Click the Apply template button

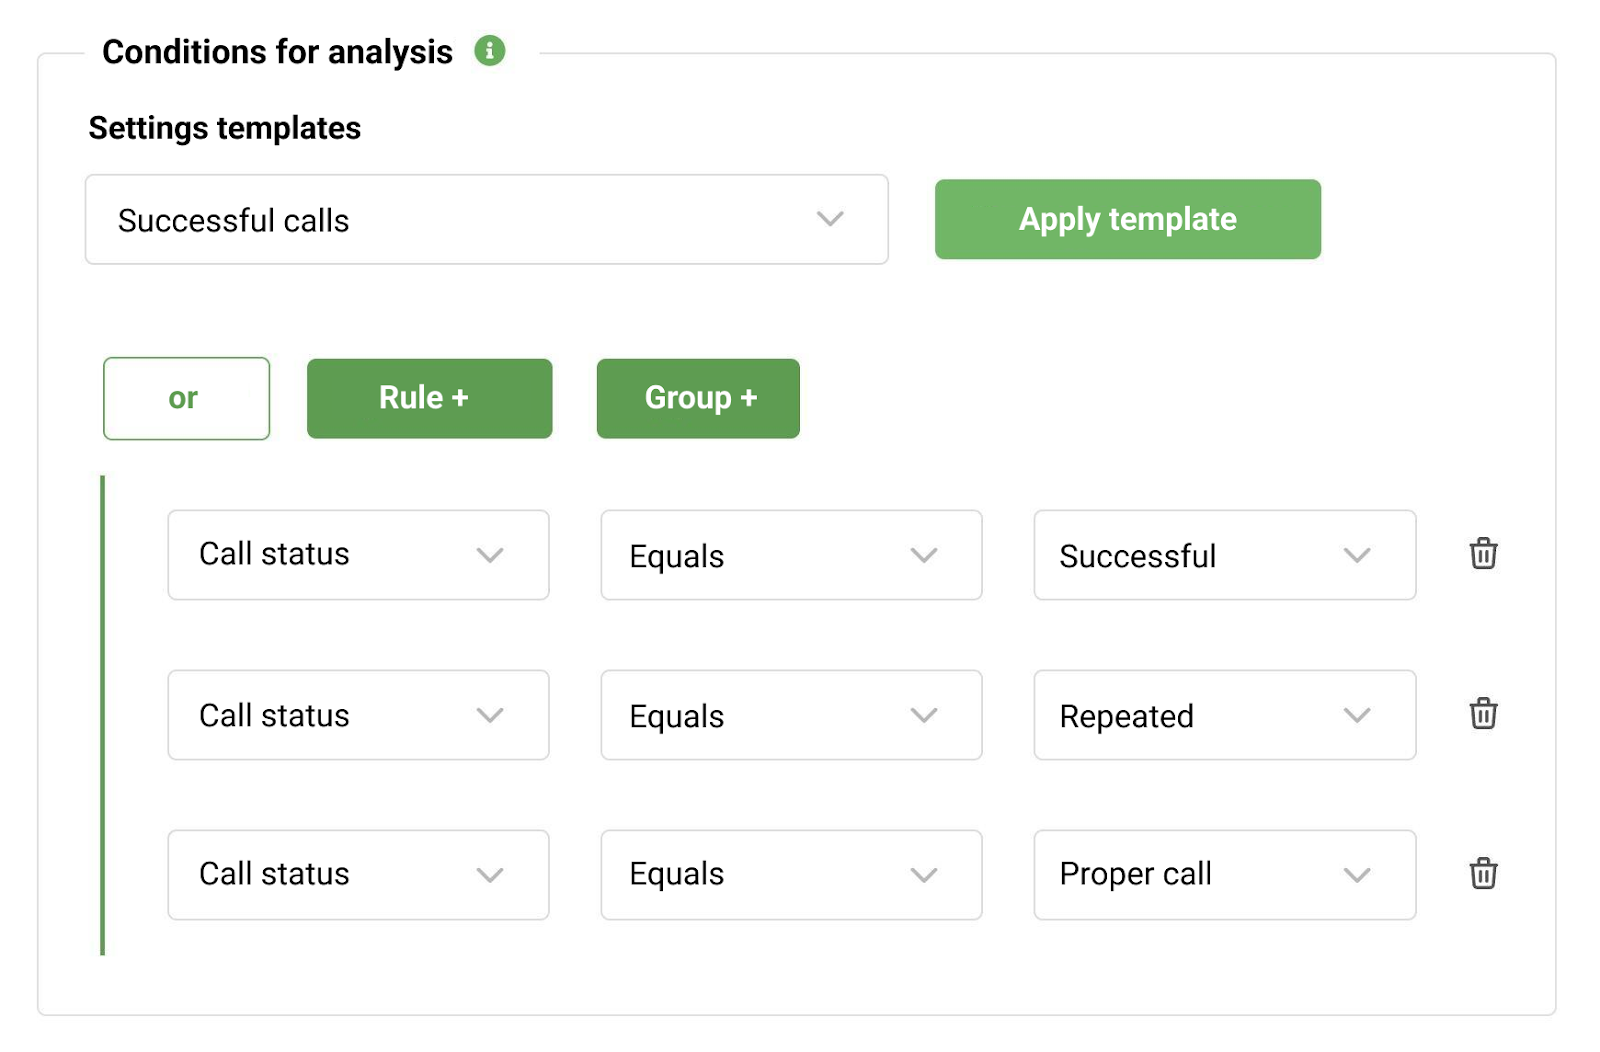[1127, 219]
